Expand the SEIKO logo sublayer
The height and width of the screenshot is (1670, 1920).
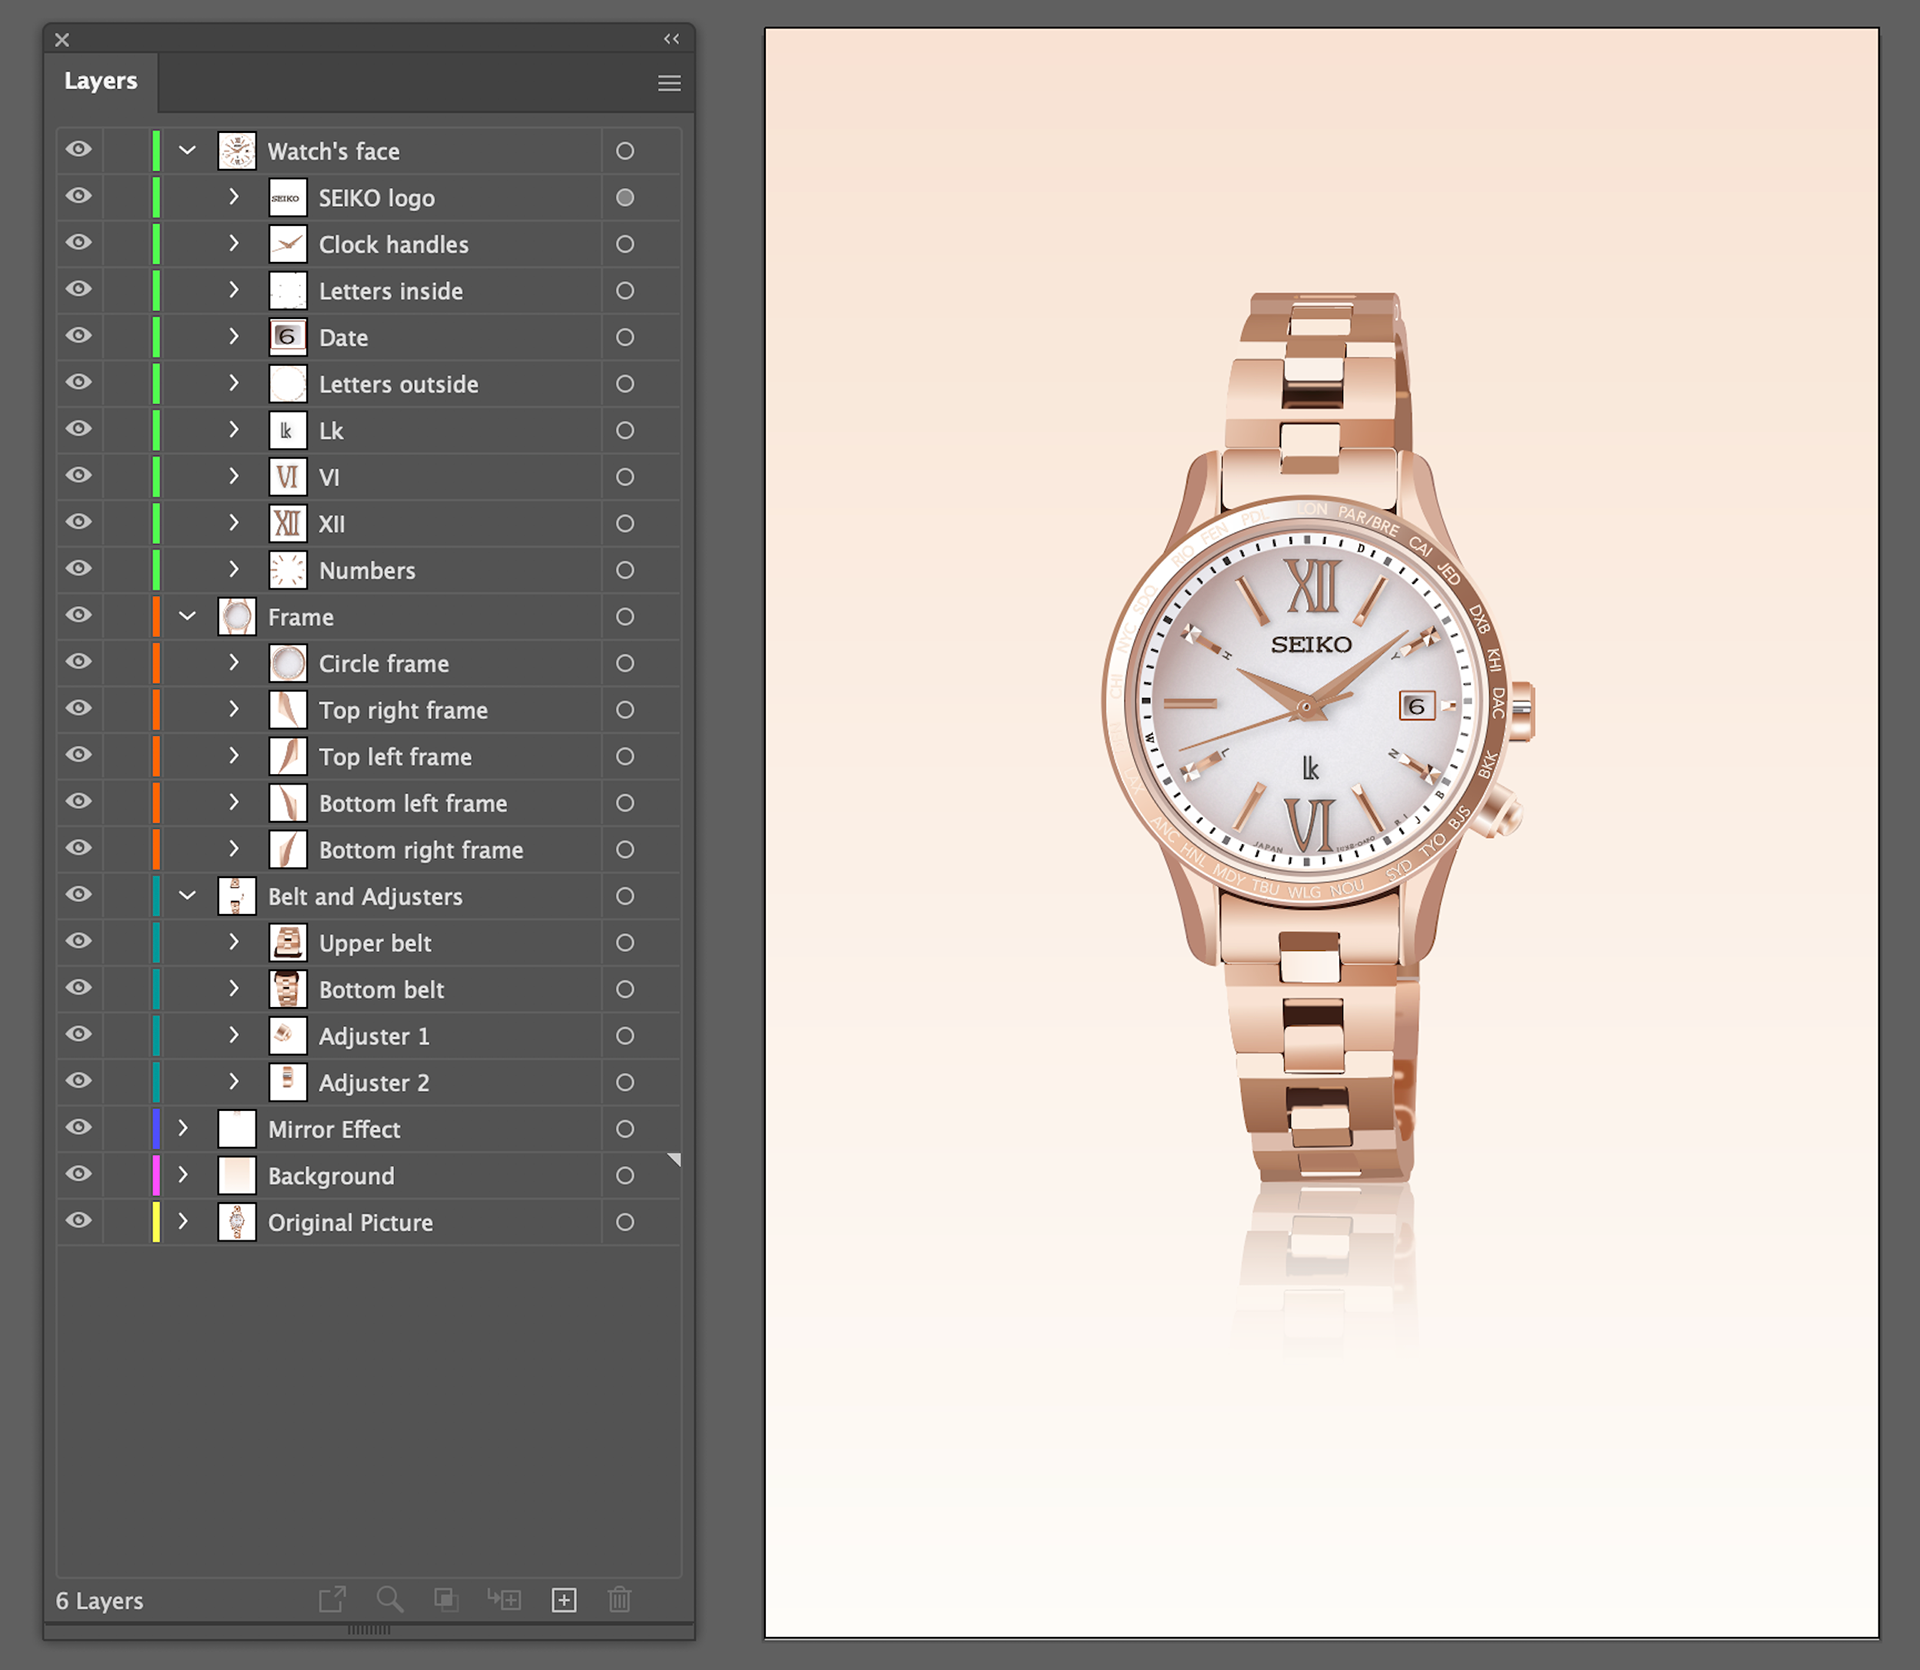point(234,197)
